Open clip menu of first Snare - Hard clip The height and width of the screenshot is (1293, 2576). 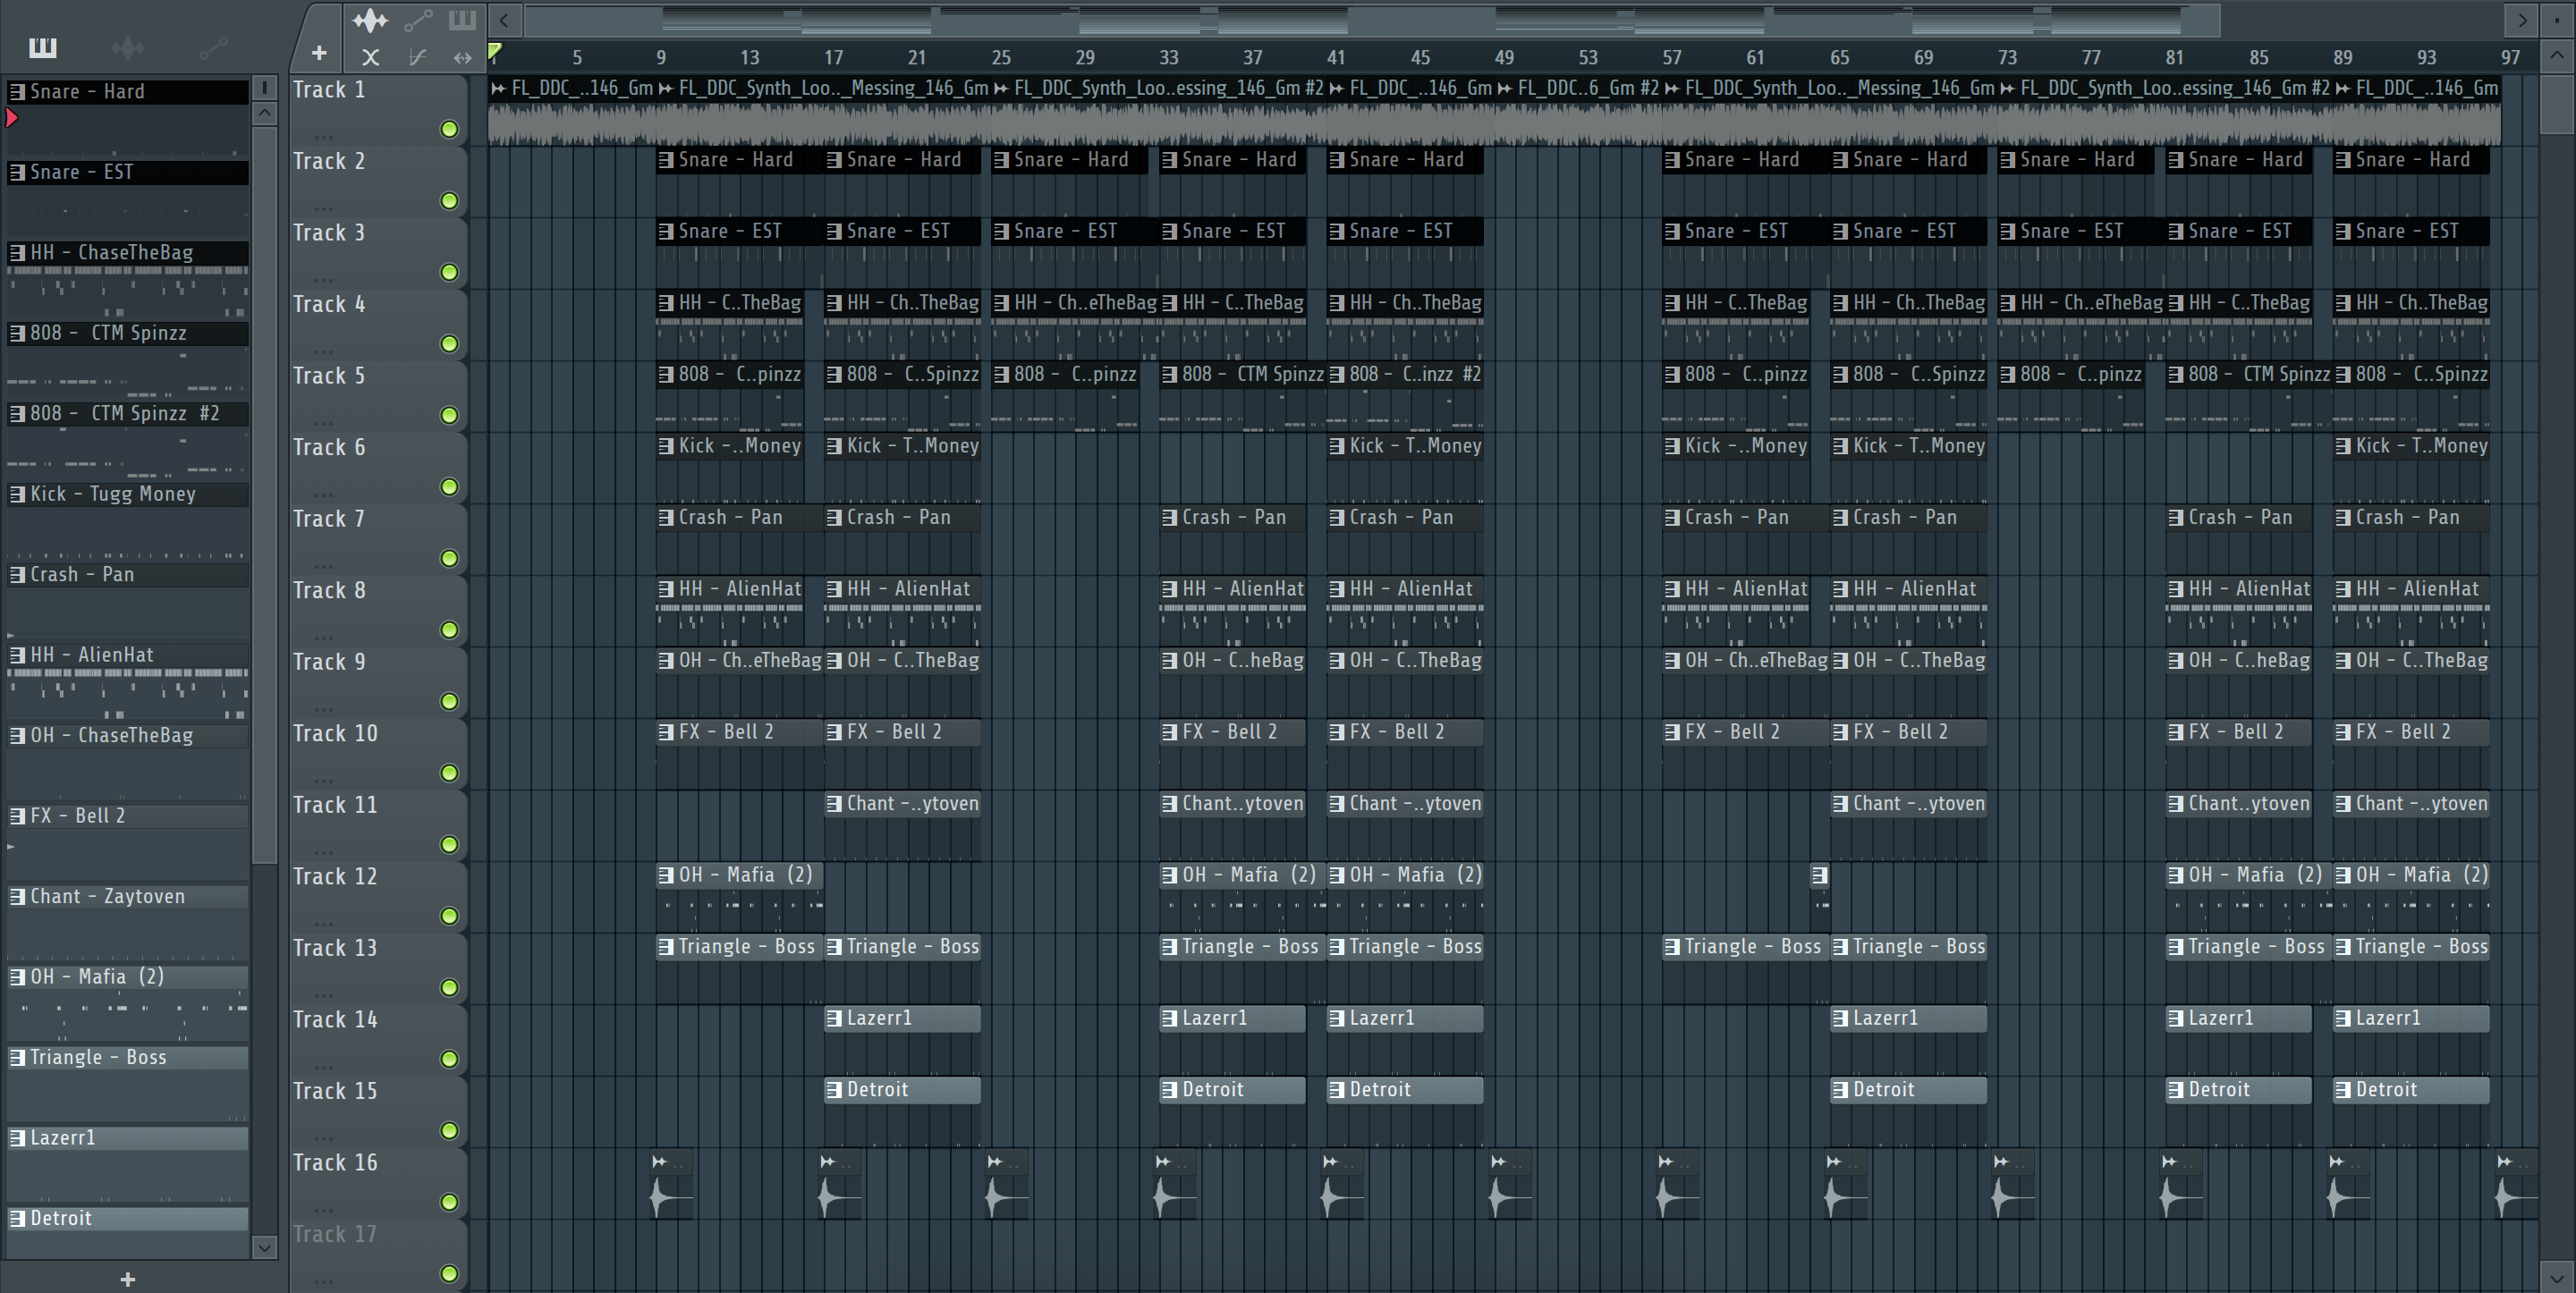pyautogui.click(x=666, y=160)
